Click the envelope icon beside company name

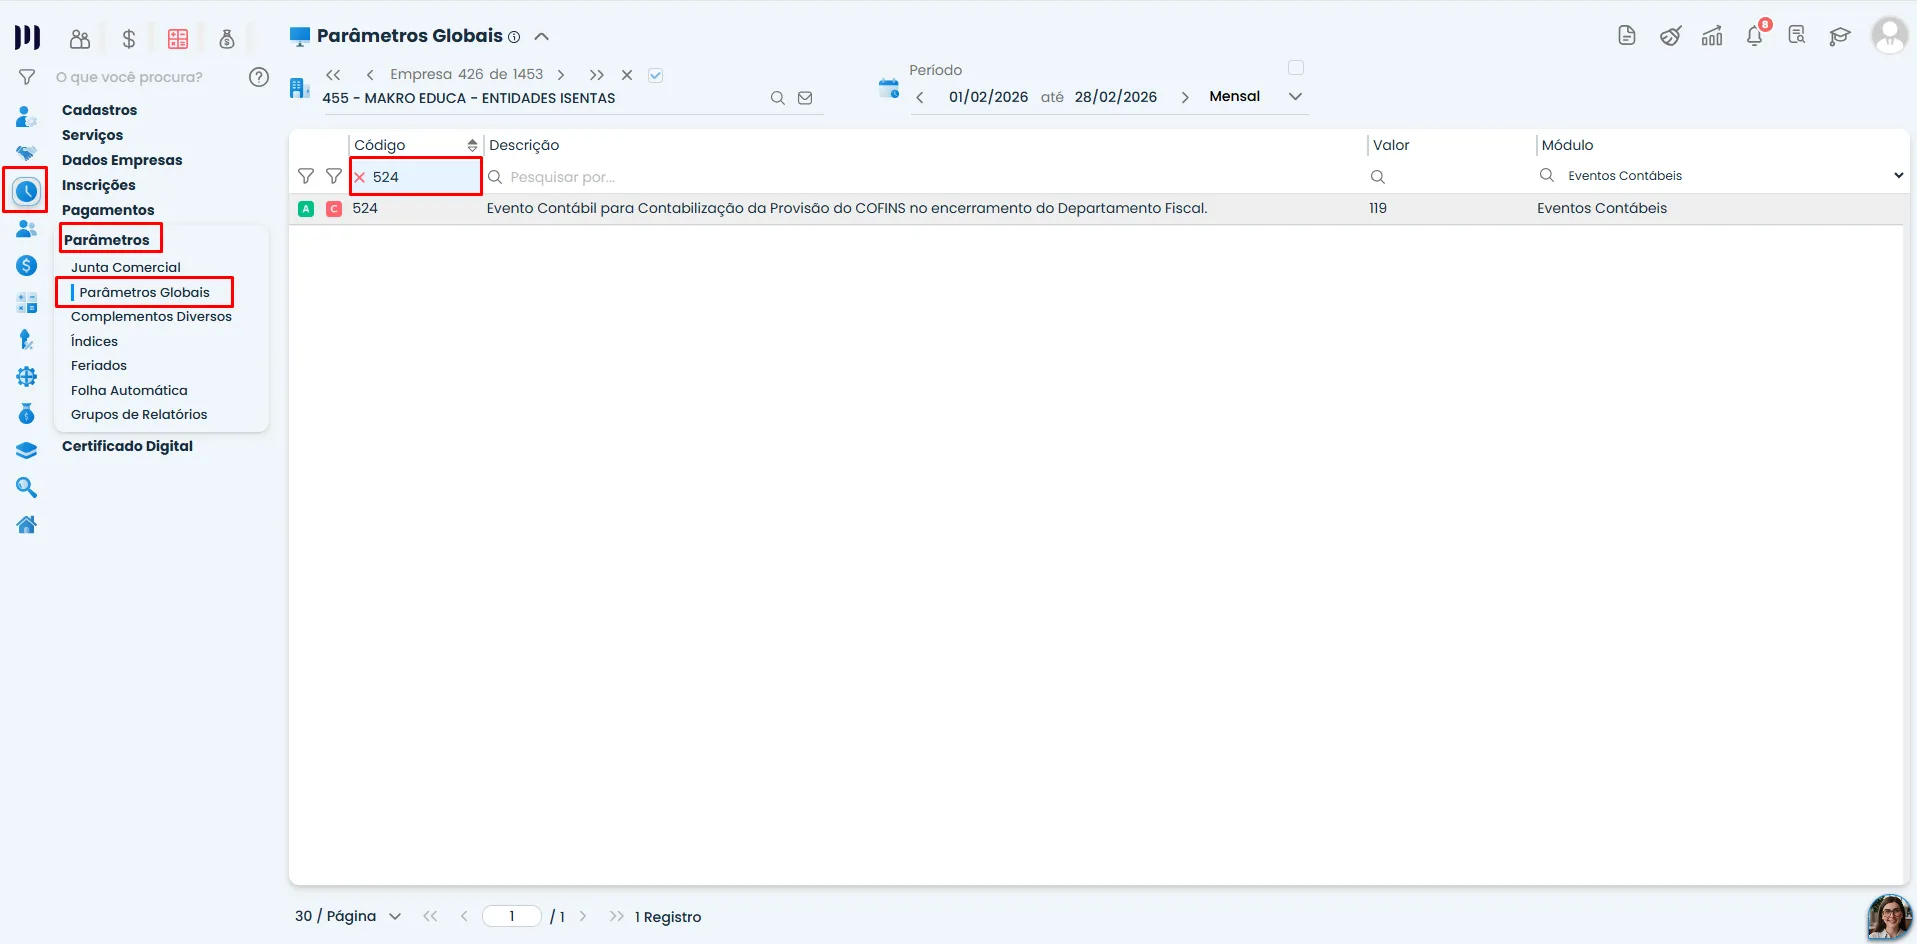[805, 98]
